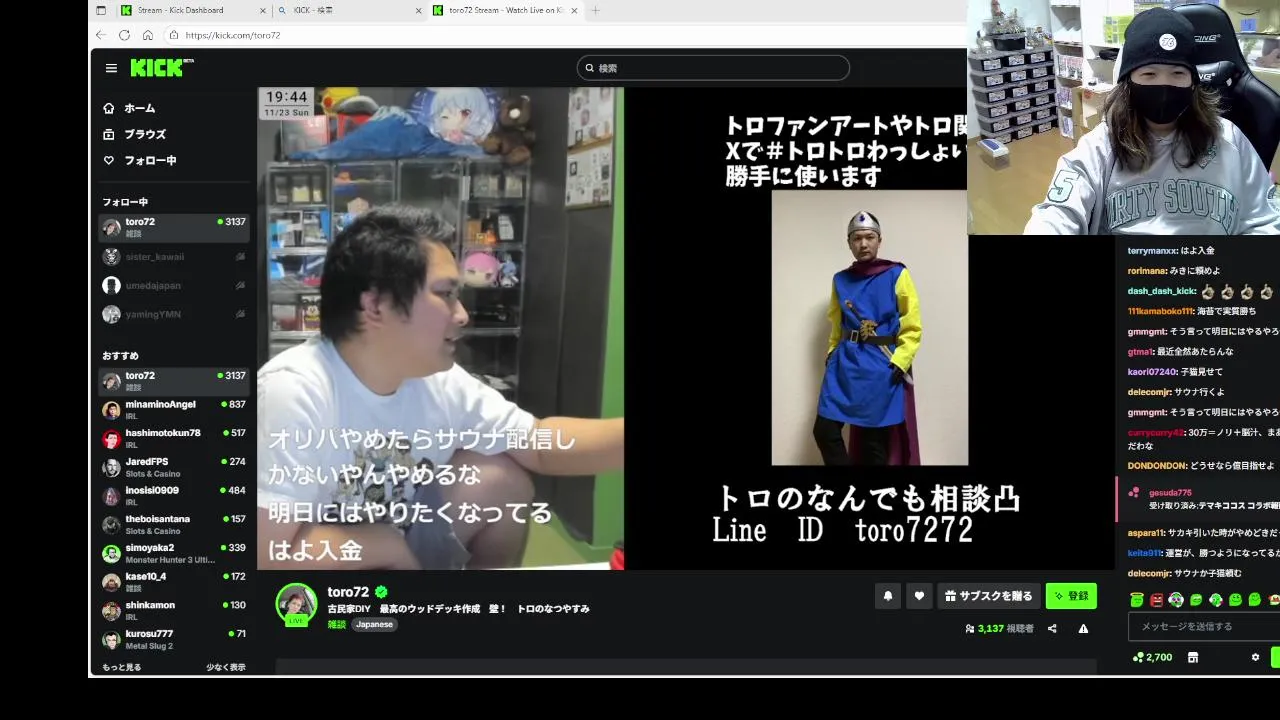
Task: Open the chat shop storefront icon
Action: (x=1193, y=657)
